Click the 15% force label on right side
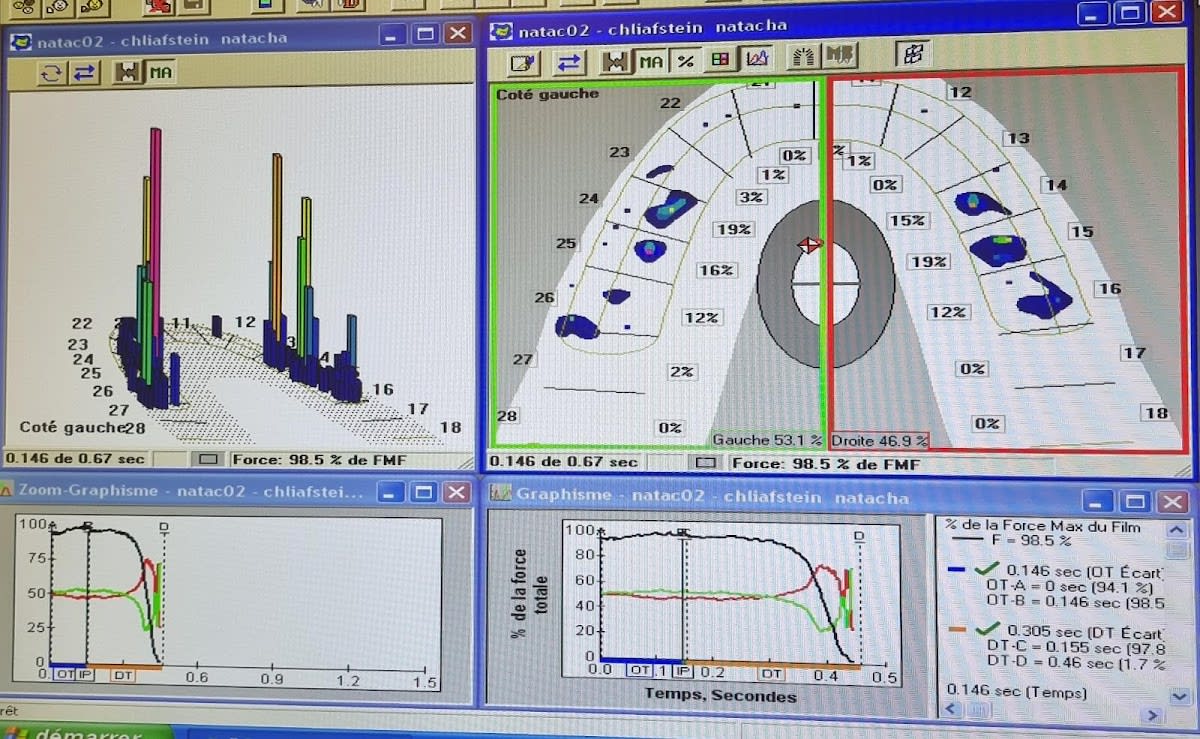1200x739 pixels. tap(907, 220)
